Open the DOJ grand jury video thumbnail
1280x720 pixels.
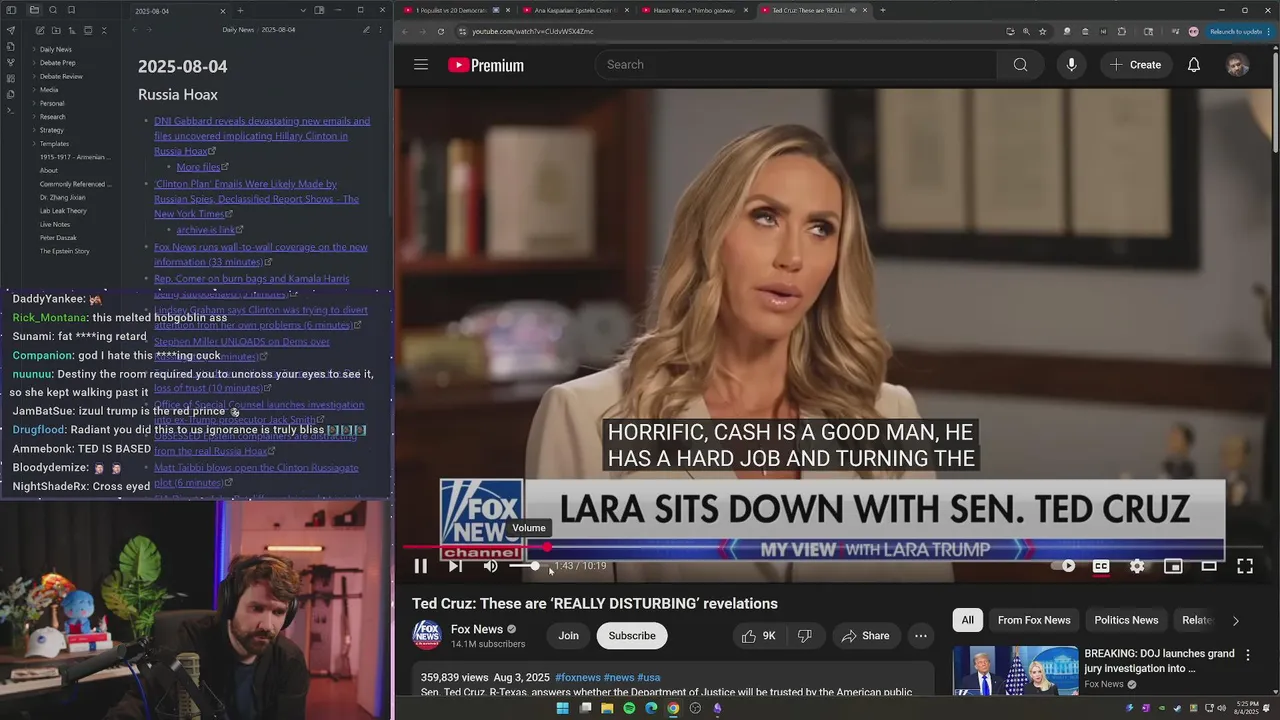(1015, 671)
